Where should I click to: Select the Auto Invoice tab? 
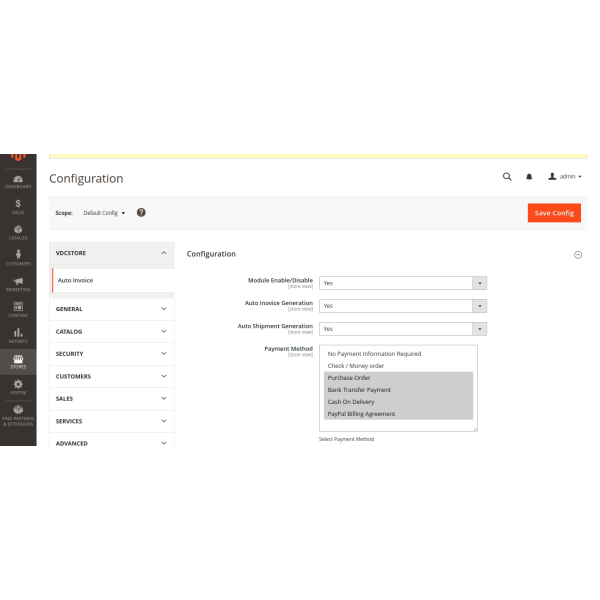coord(76,280)
